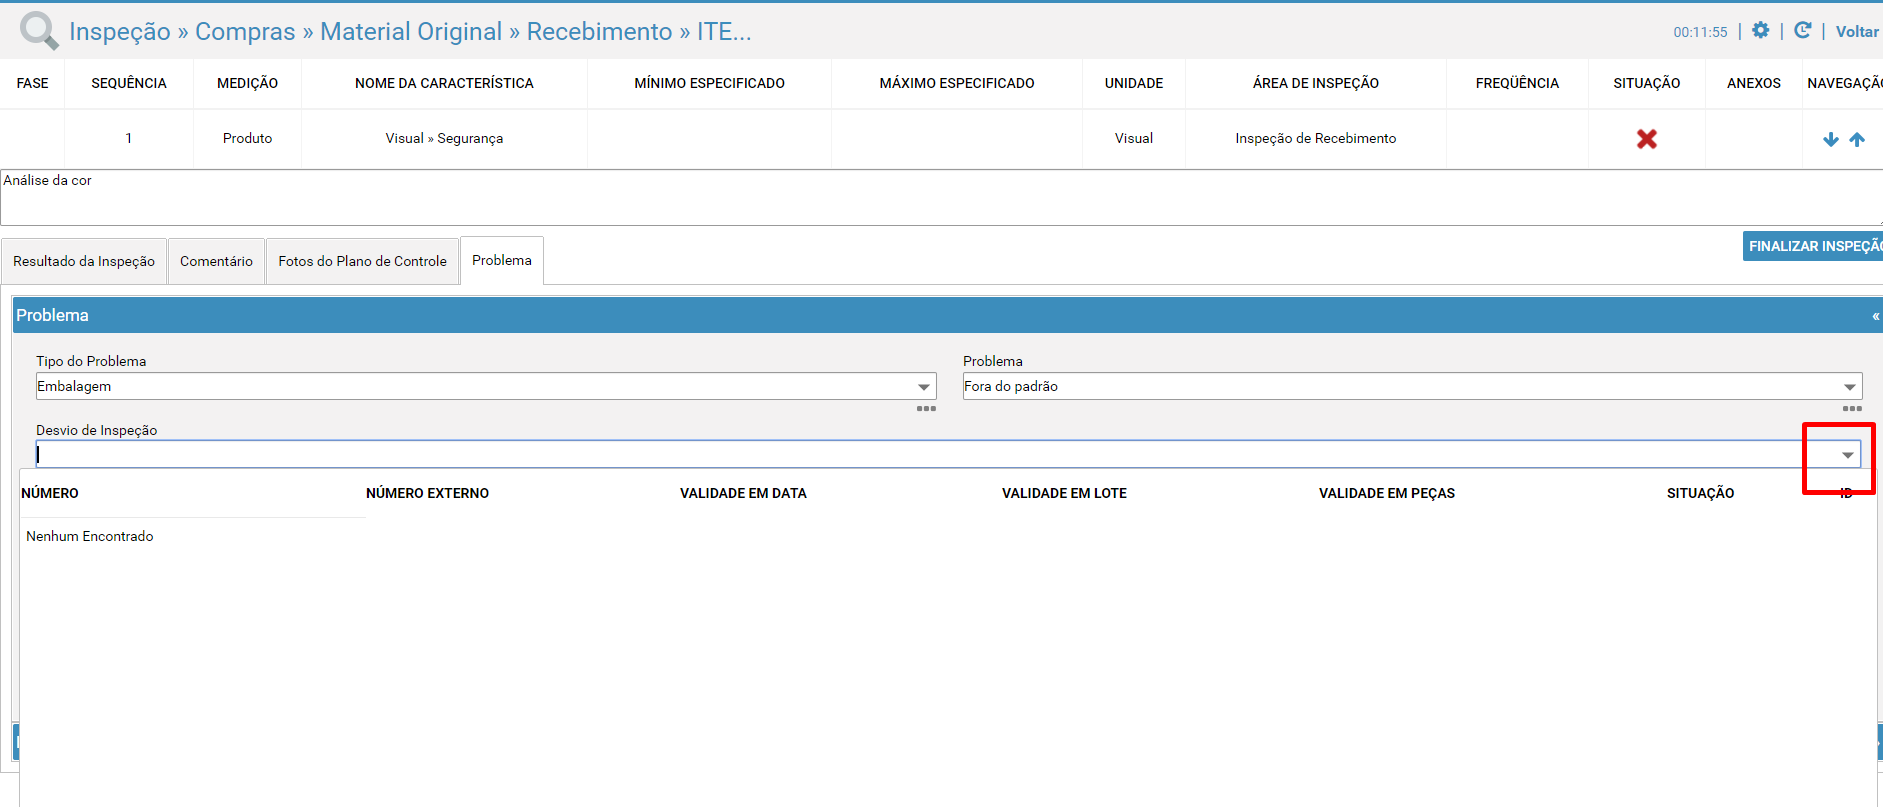Click the Nenhum Encontrado message
Screen dimensions: 1883x807
[90, 536]
